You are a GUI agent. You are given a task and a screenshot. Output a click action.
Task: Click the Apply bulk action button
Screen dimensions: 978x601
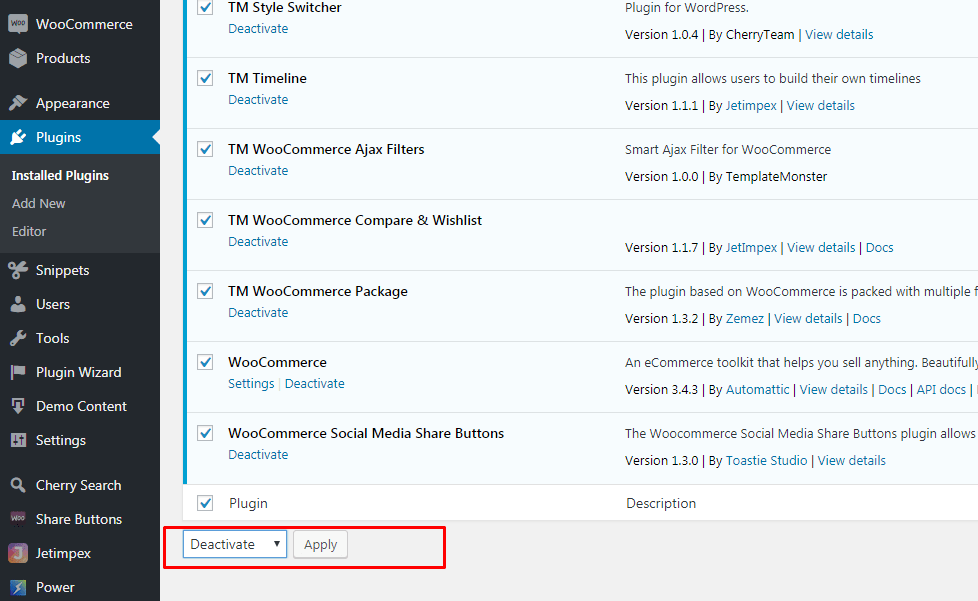point(321,544)
